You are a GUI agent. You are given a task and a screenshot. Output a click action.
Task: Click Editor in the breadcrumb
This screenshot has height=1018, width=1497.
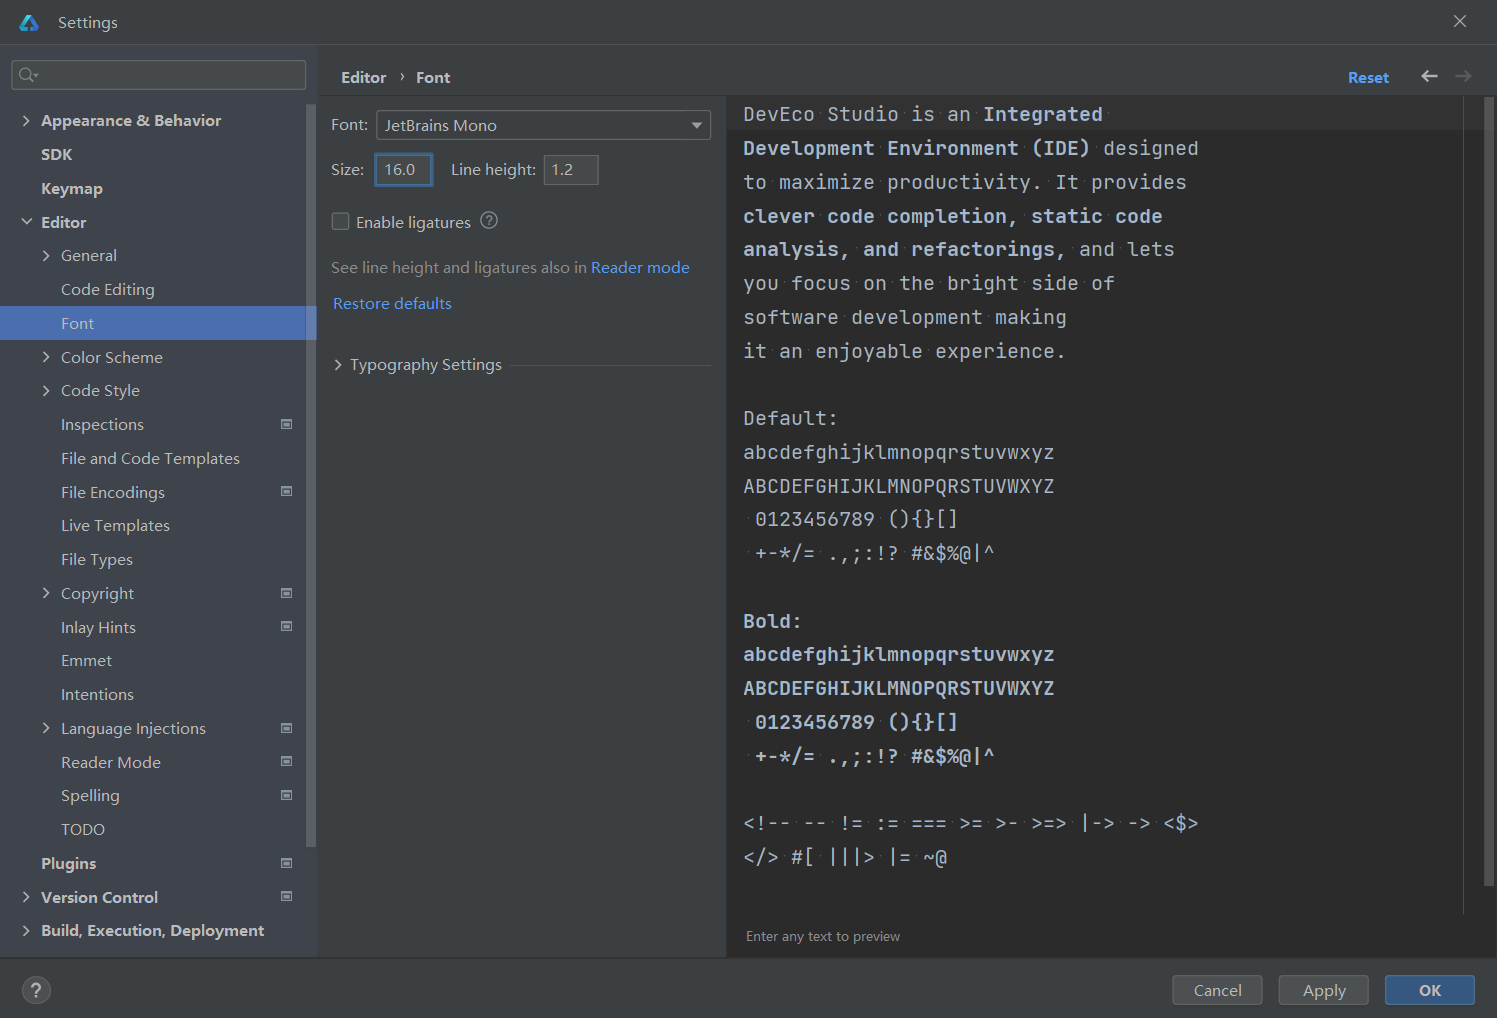[363, 77]
